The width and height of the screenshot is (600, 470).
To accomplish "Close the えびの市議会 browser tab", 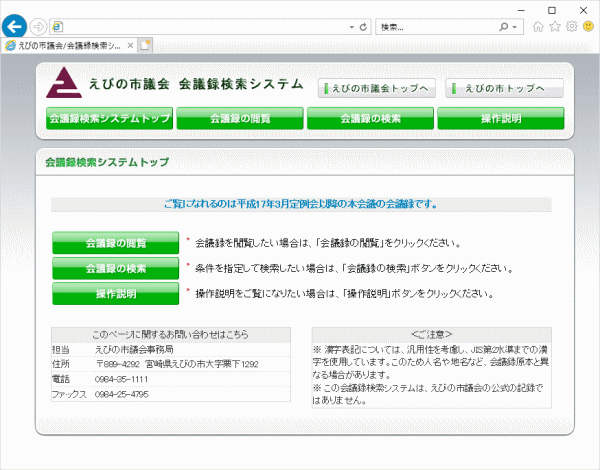I will tap(130, 46).
